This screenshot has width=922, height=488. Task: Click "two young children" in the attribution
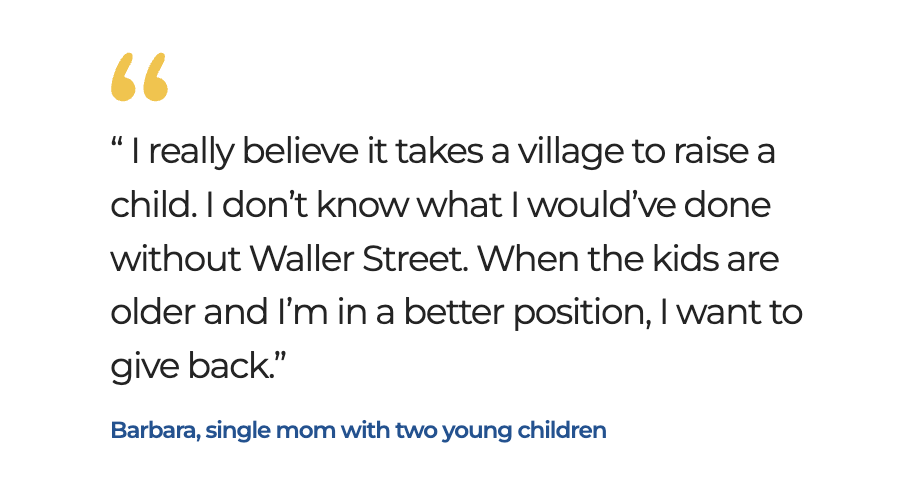pyautogui.click(x=501, y=432)
